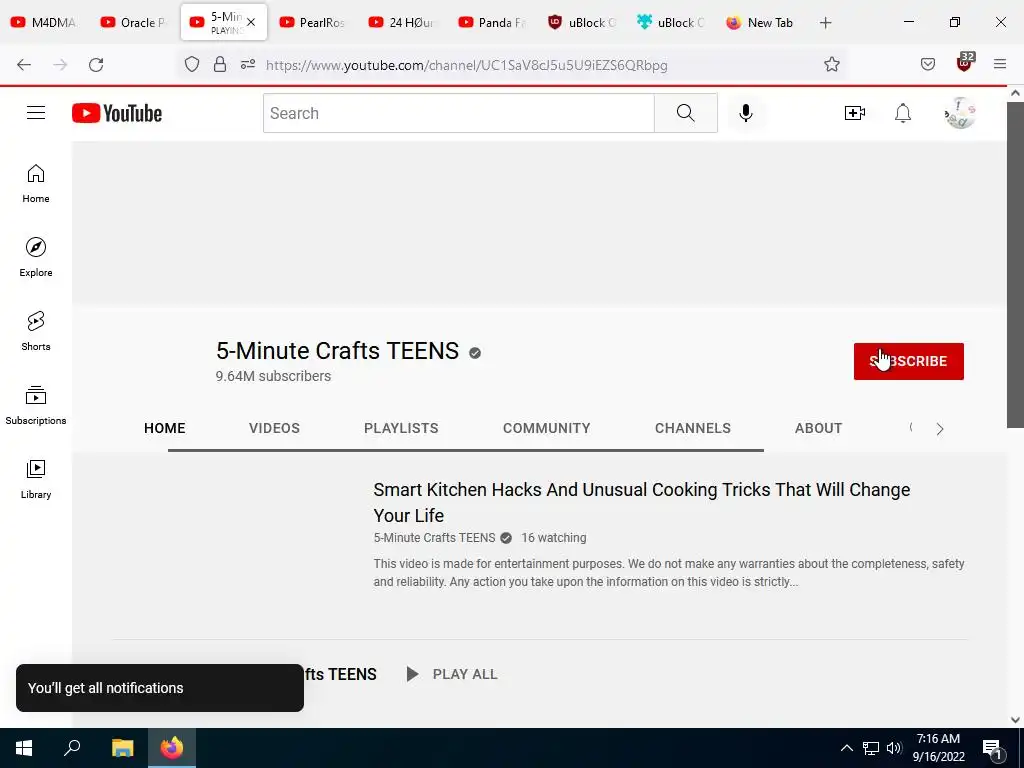Click Firefox icon in taskbar

pos(172,748)
